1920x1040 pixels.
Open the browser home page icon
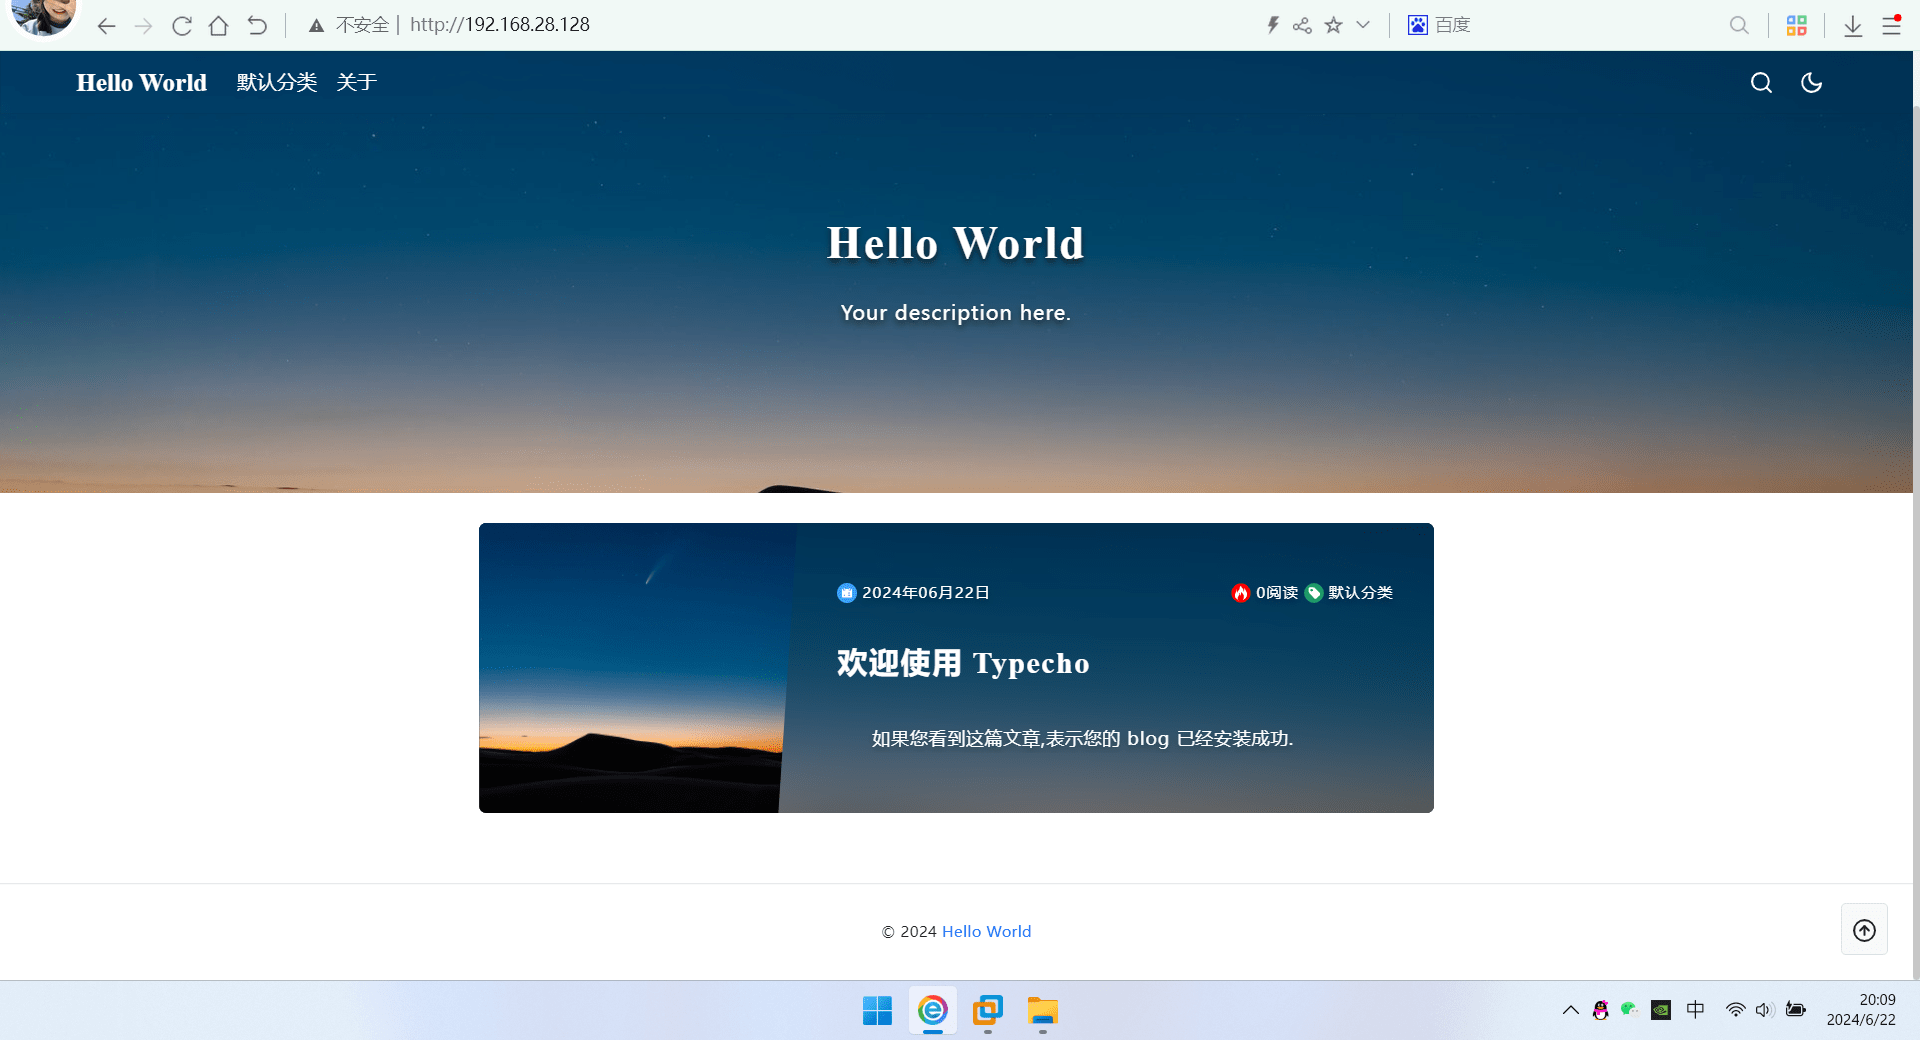pyautogui.click(x=218, y=26)
